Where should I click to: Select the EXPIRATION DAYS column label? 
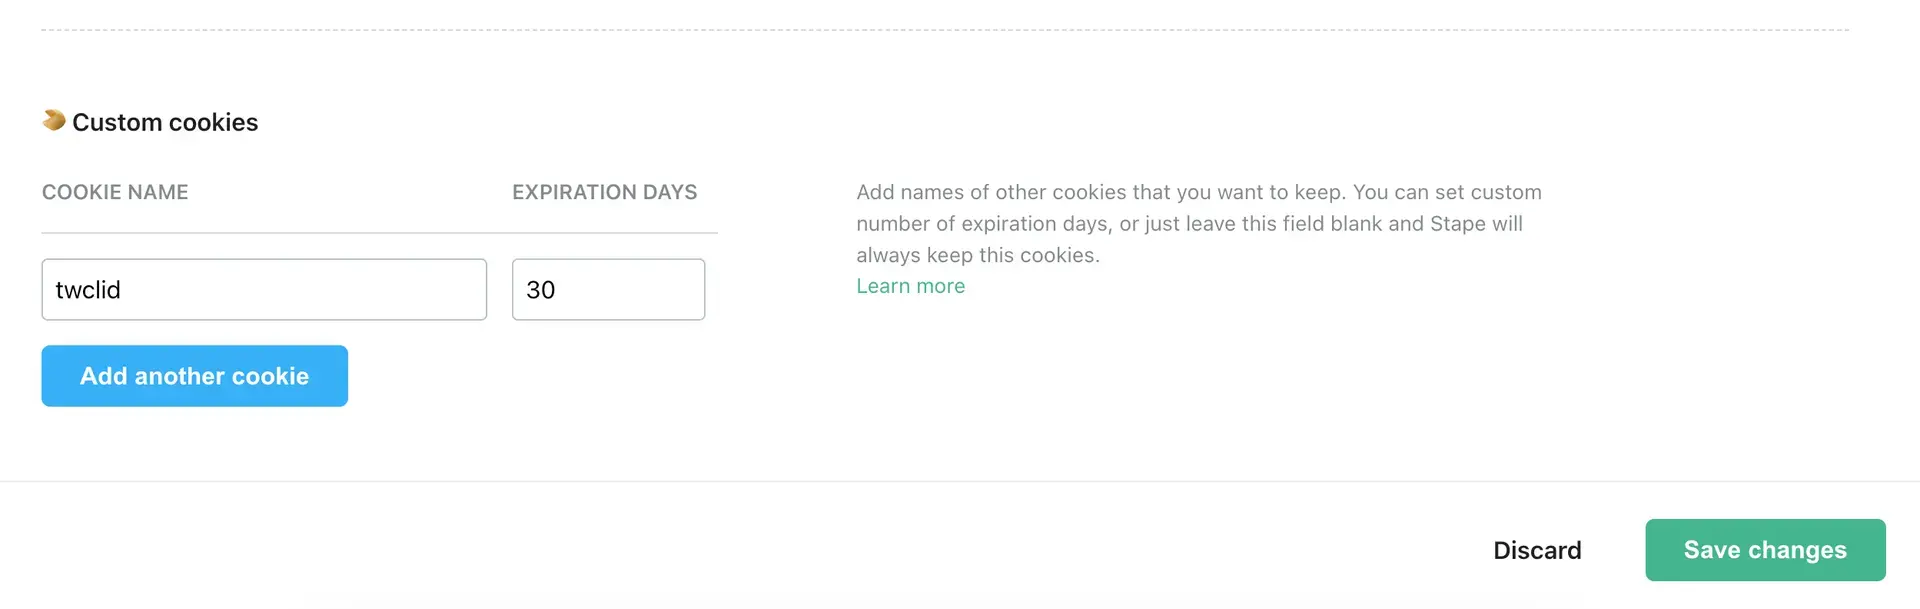coord(605,192)
